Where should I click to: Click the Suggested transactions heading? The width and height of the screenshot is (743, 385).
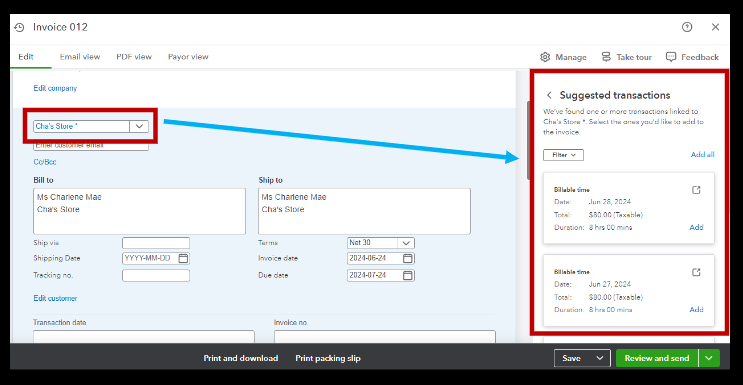tap(615, 95)
